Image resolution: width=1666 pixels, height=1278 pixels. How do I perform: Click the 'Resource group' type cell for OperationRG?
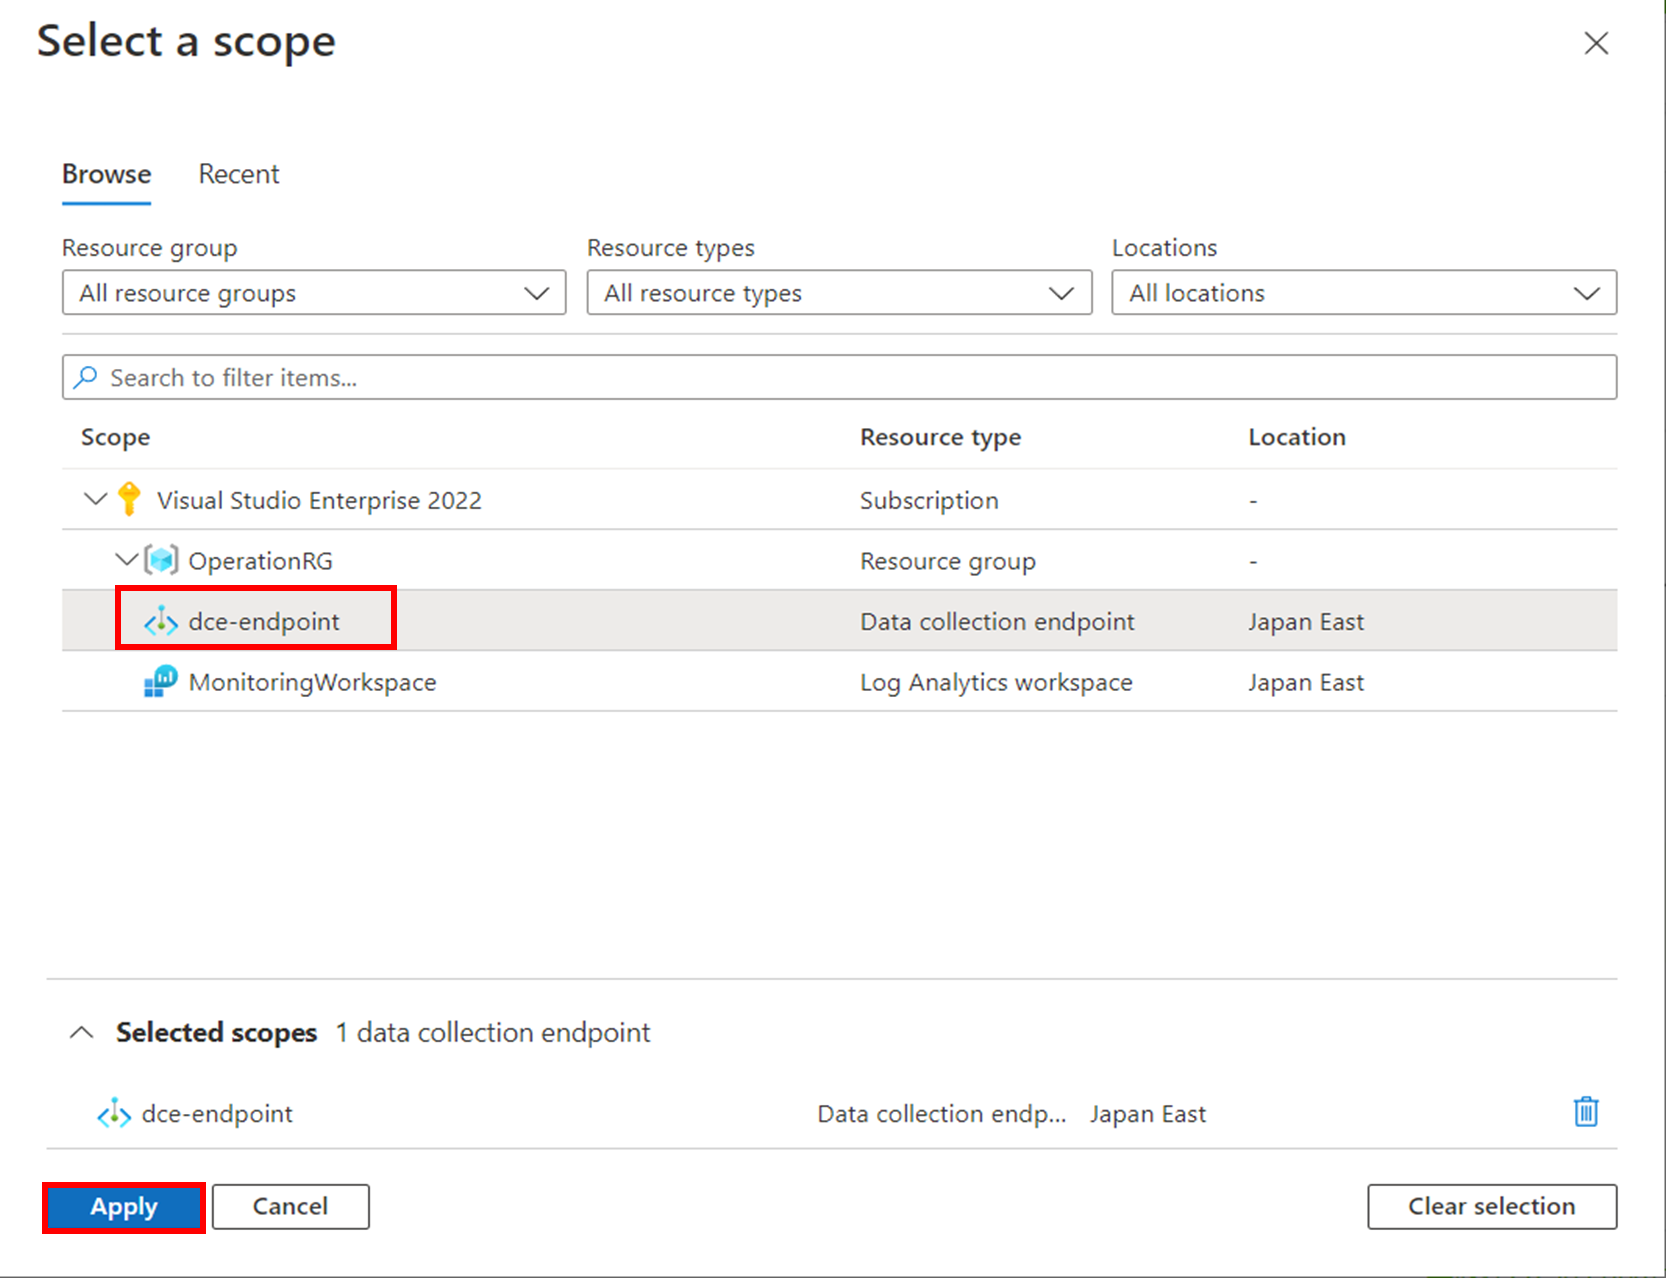pos(948,561)
